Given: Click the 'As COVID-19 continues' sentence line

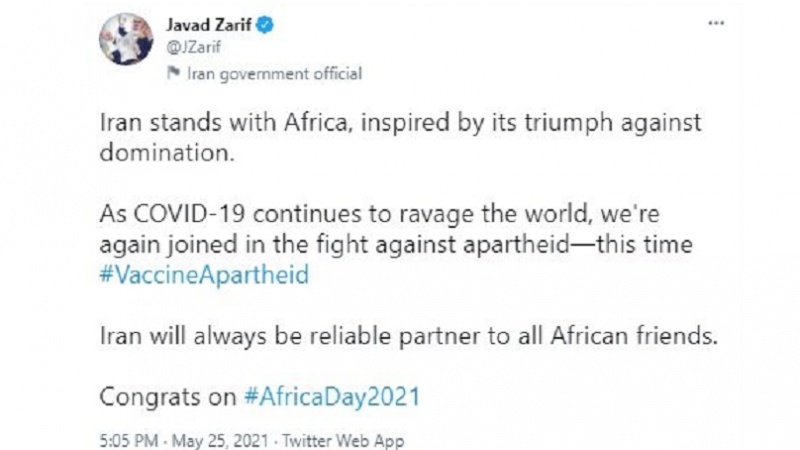Looking at the screenshot, I should (379, 214).
